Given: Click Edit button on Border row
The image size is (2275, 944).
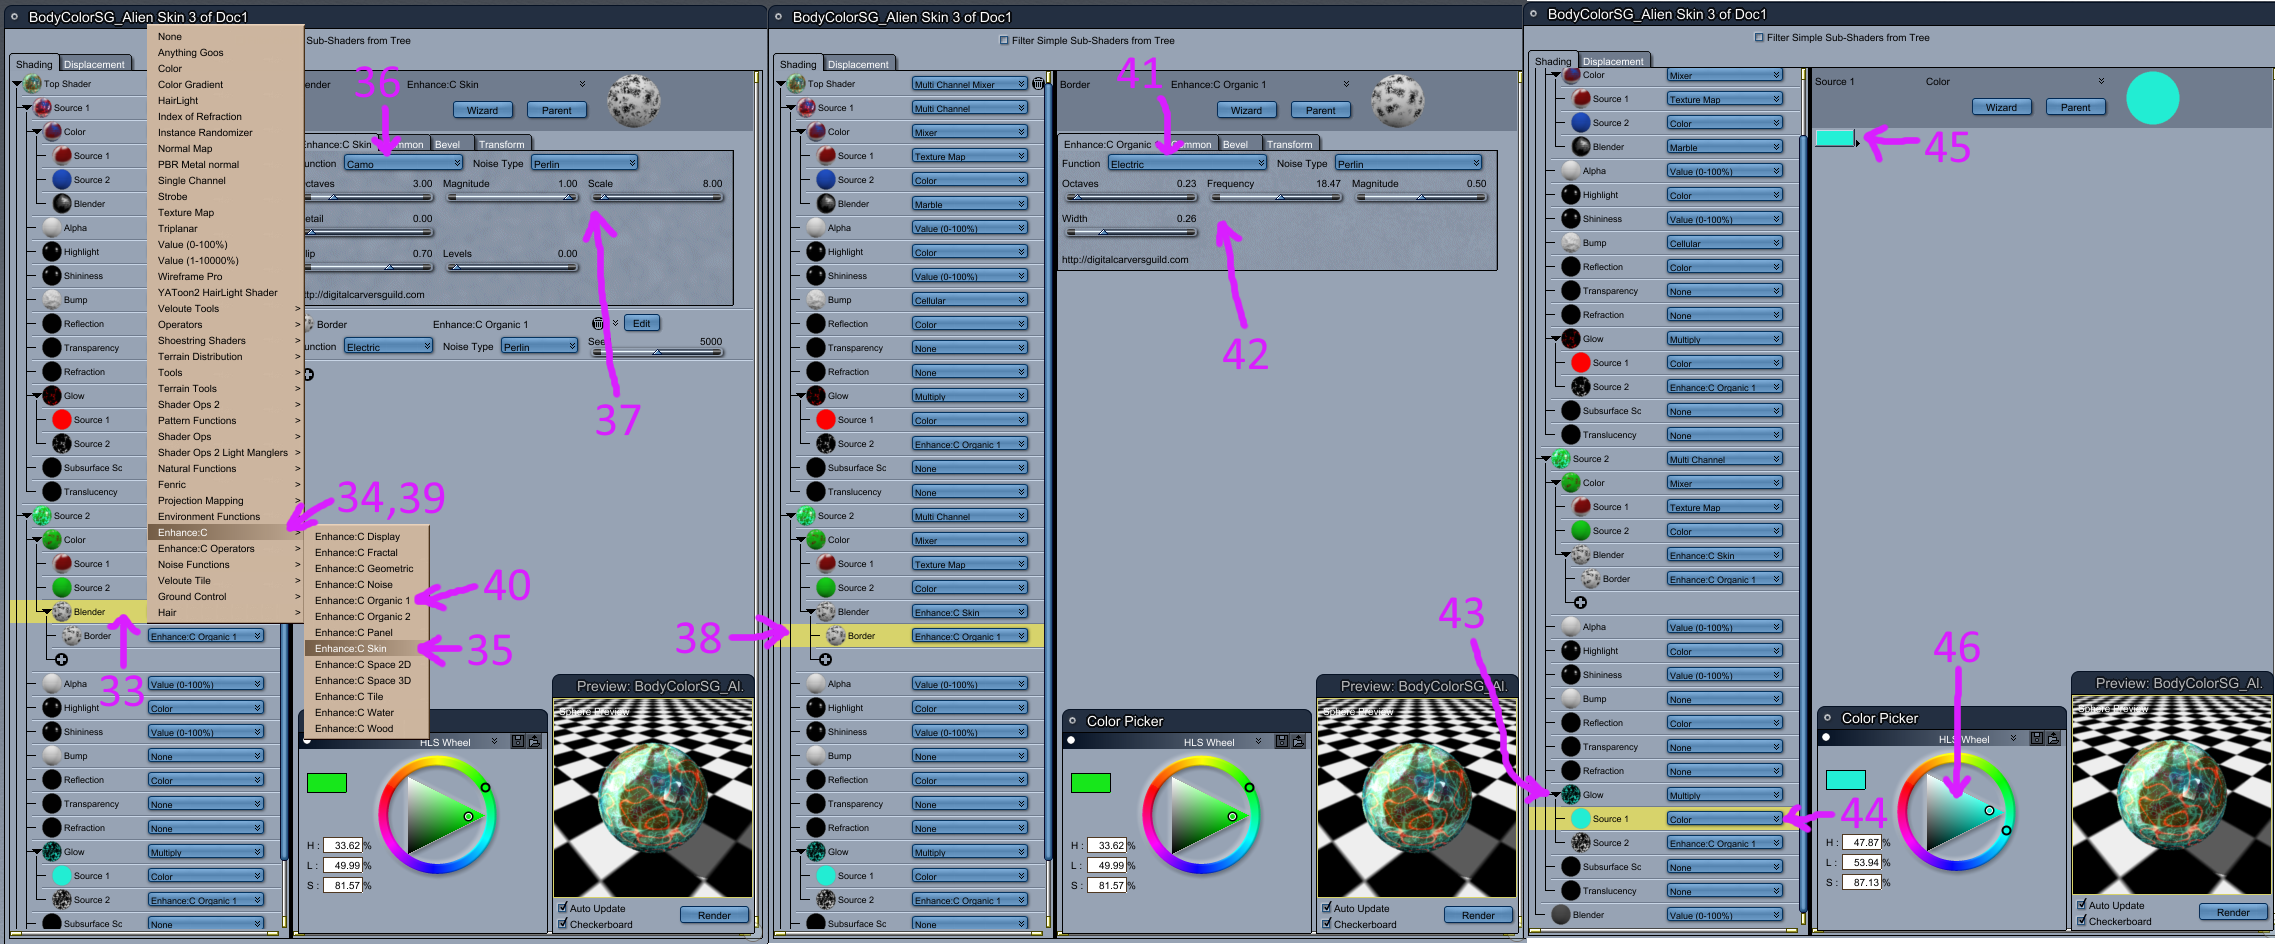Looking at the screenshot, I should (641, 323).
